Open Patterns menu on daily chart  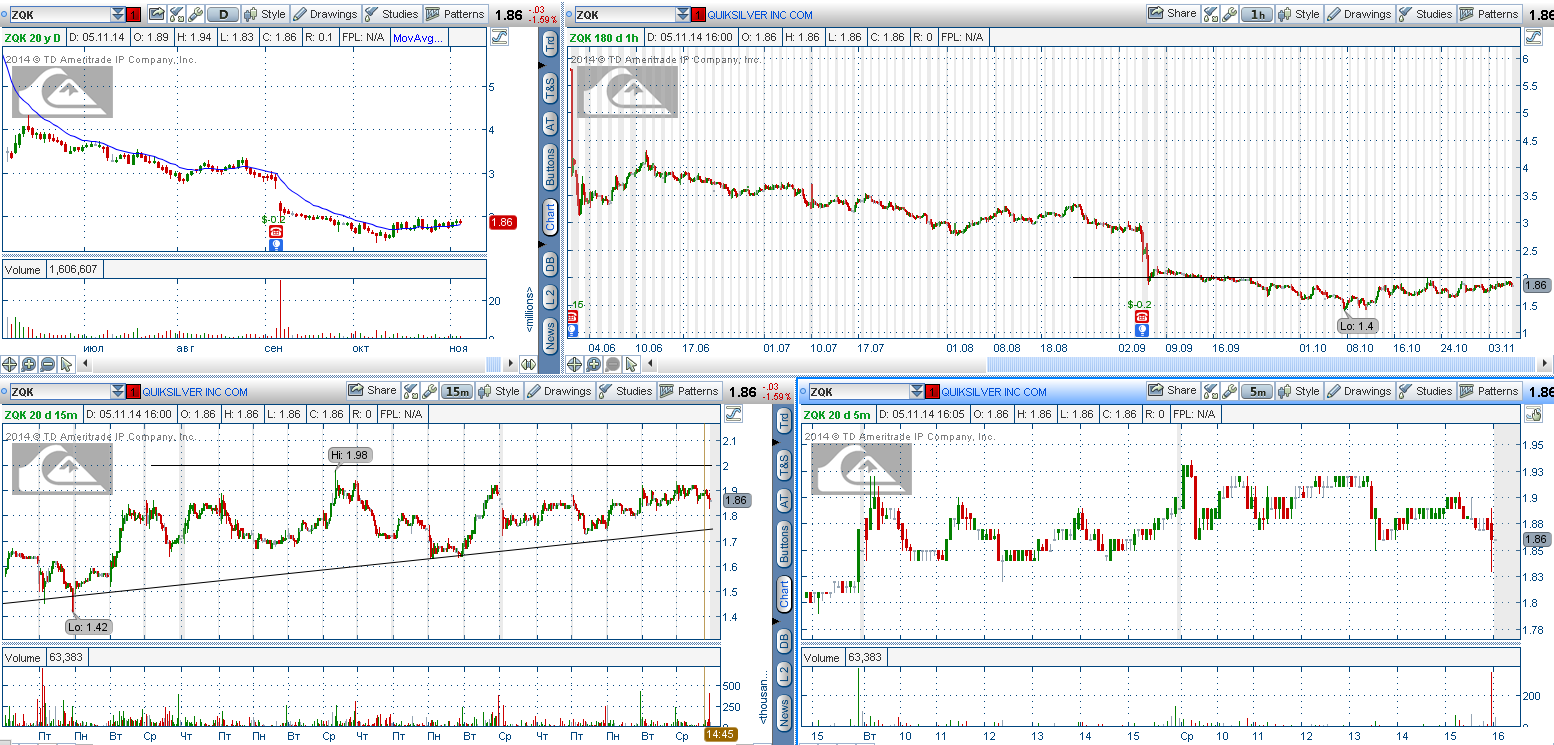point(456,14)
